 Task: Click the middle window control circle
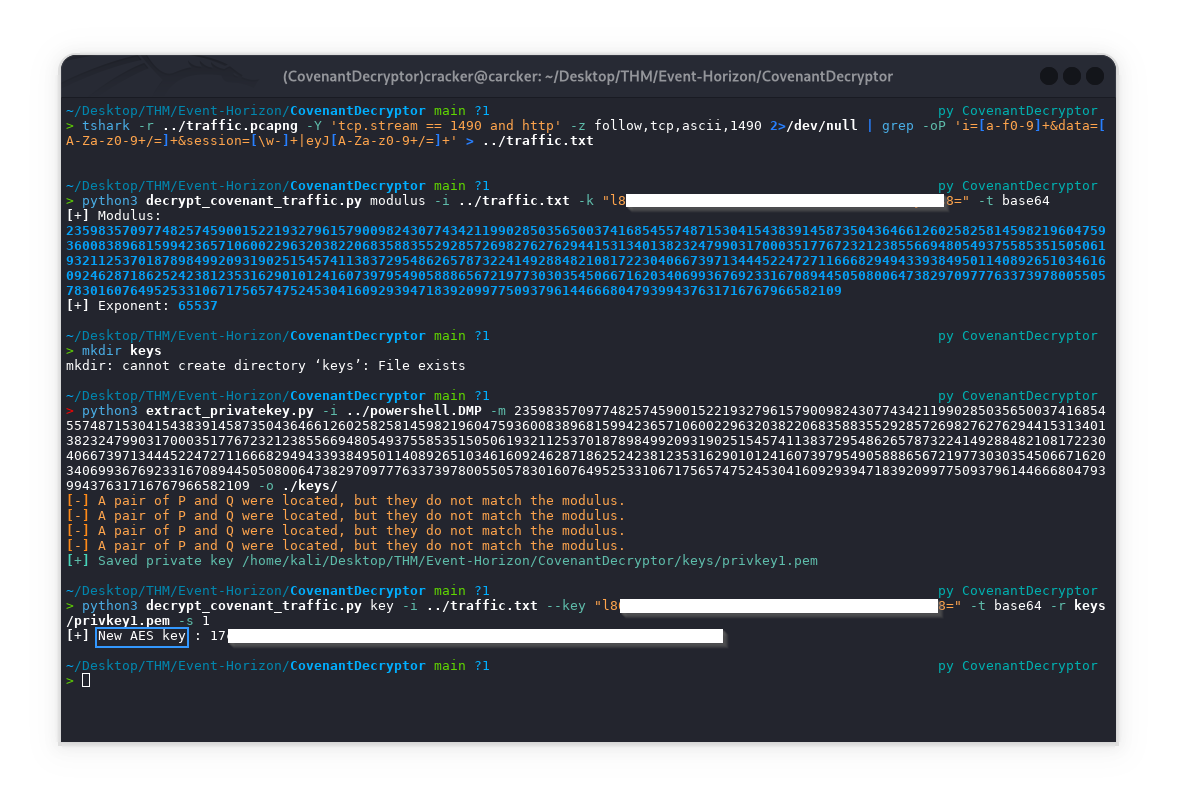[x=1072, y=76]
